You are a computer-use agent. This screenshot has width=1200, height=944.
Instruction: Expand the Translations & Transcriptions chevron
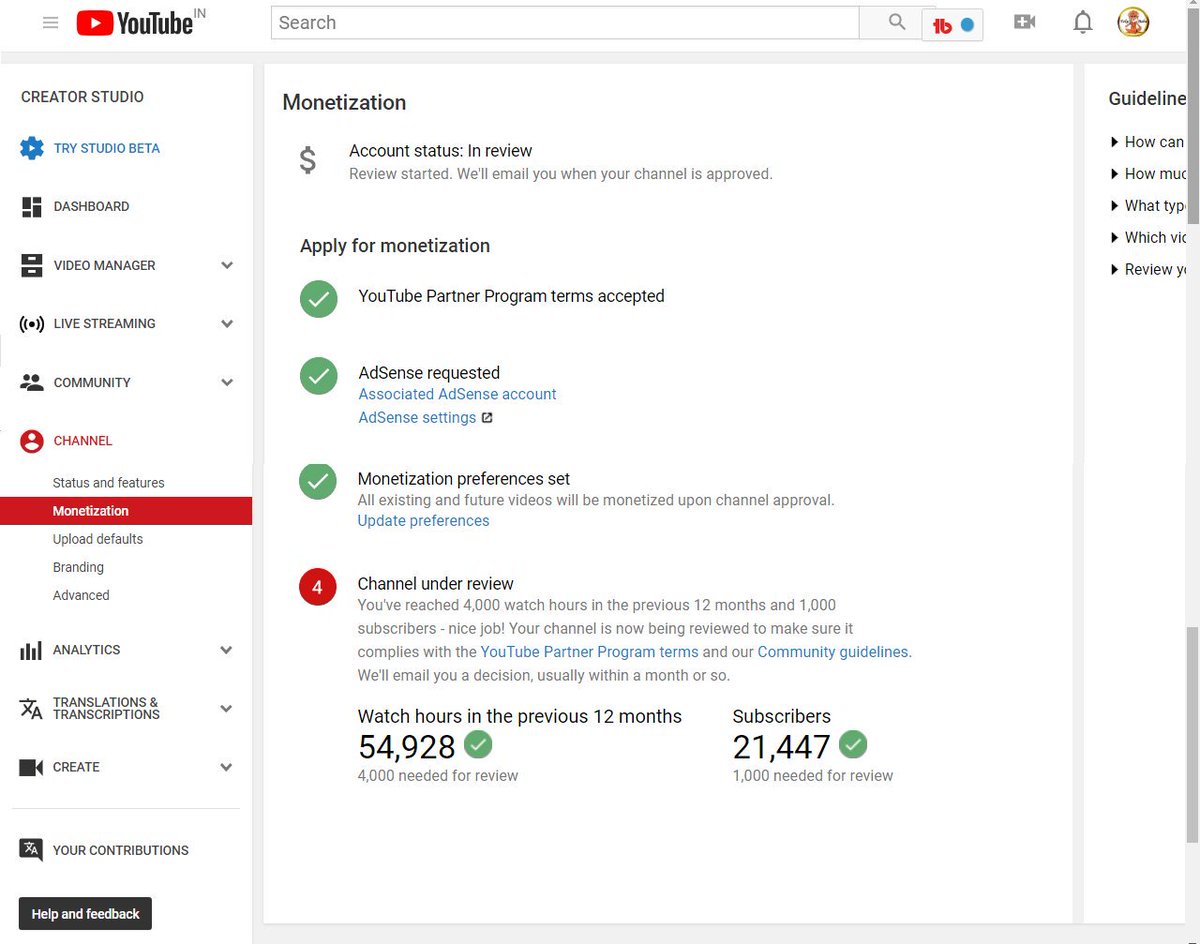227,708
